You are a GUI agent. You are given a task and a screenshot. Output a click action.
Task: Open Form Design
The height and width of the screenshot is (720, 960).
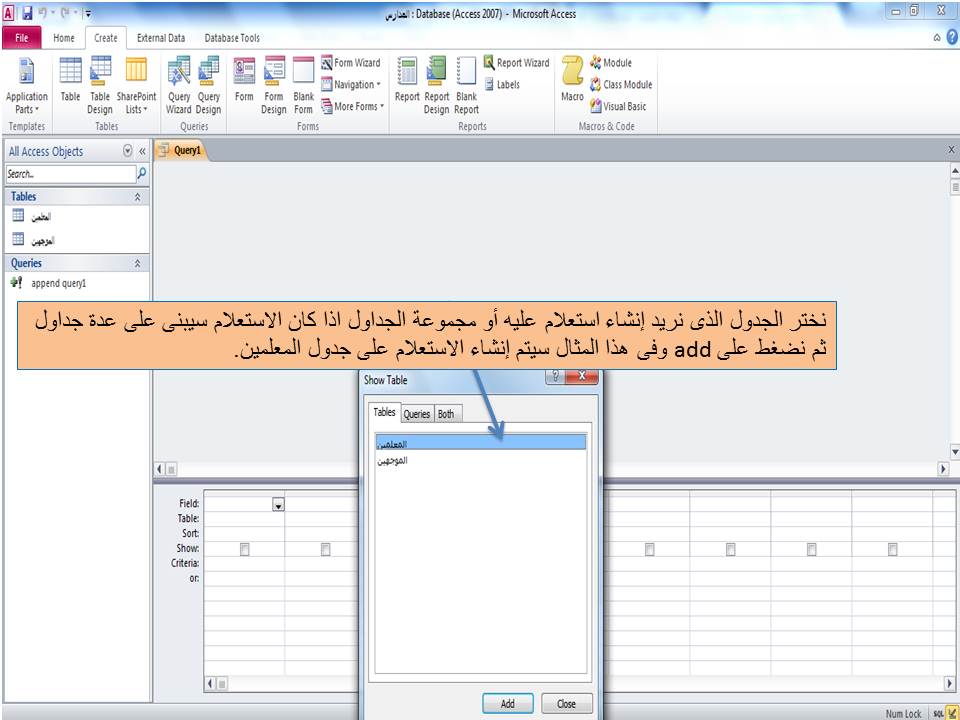click(x=274, y=86)
